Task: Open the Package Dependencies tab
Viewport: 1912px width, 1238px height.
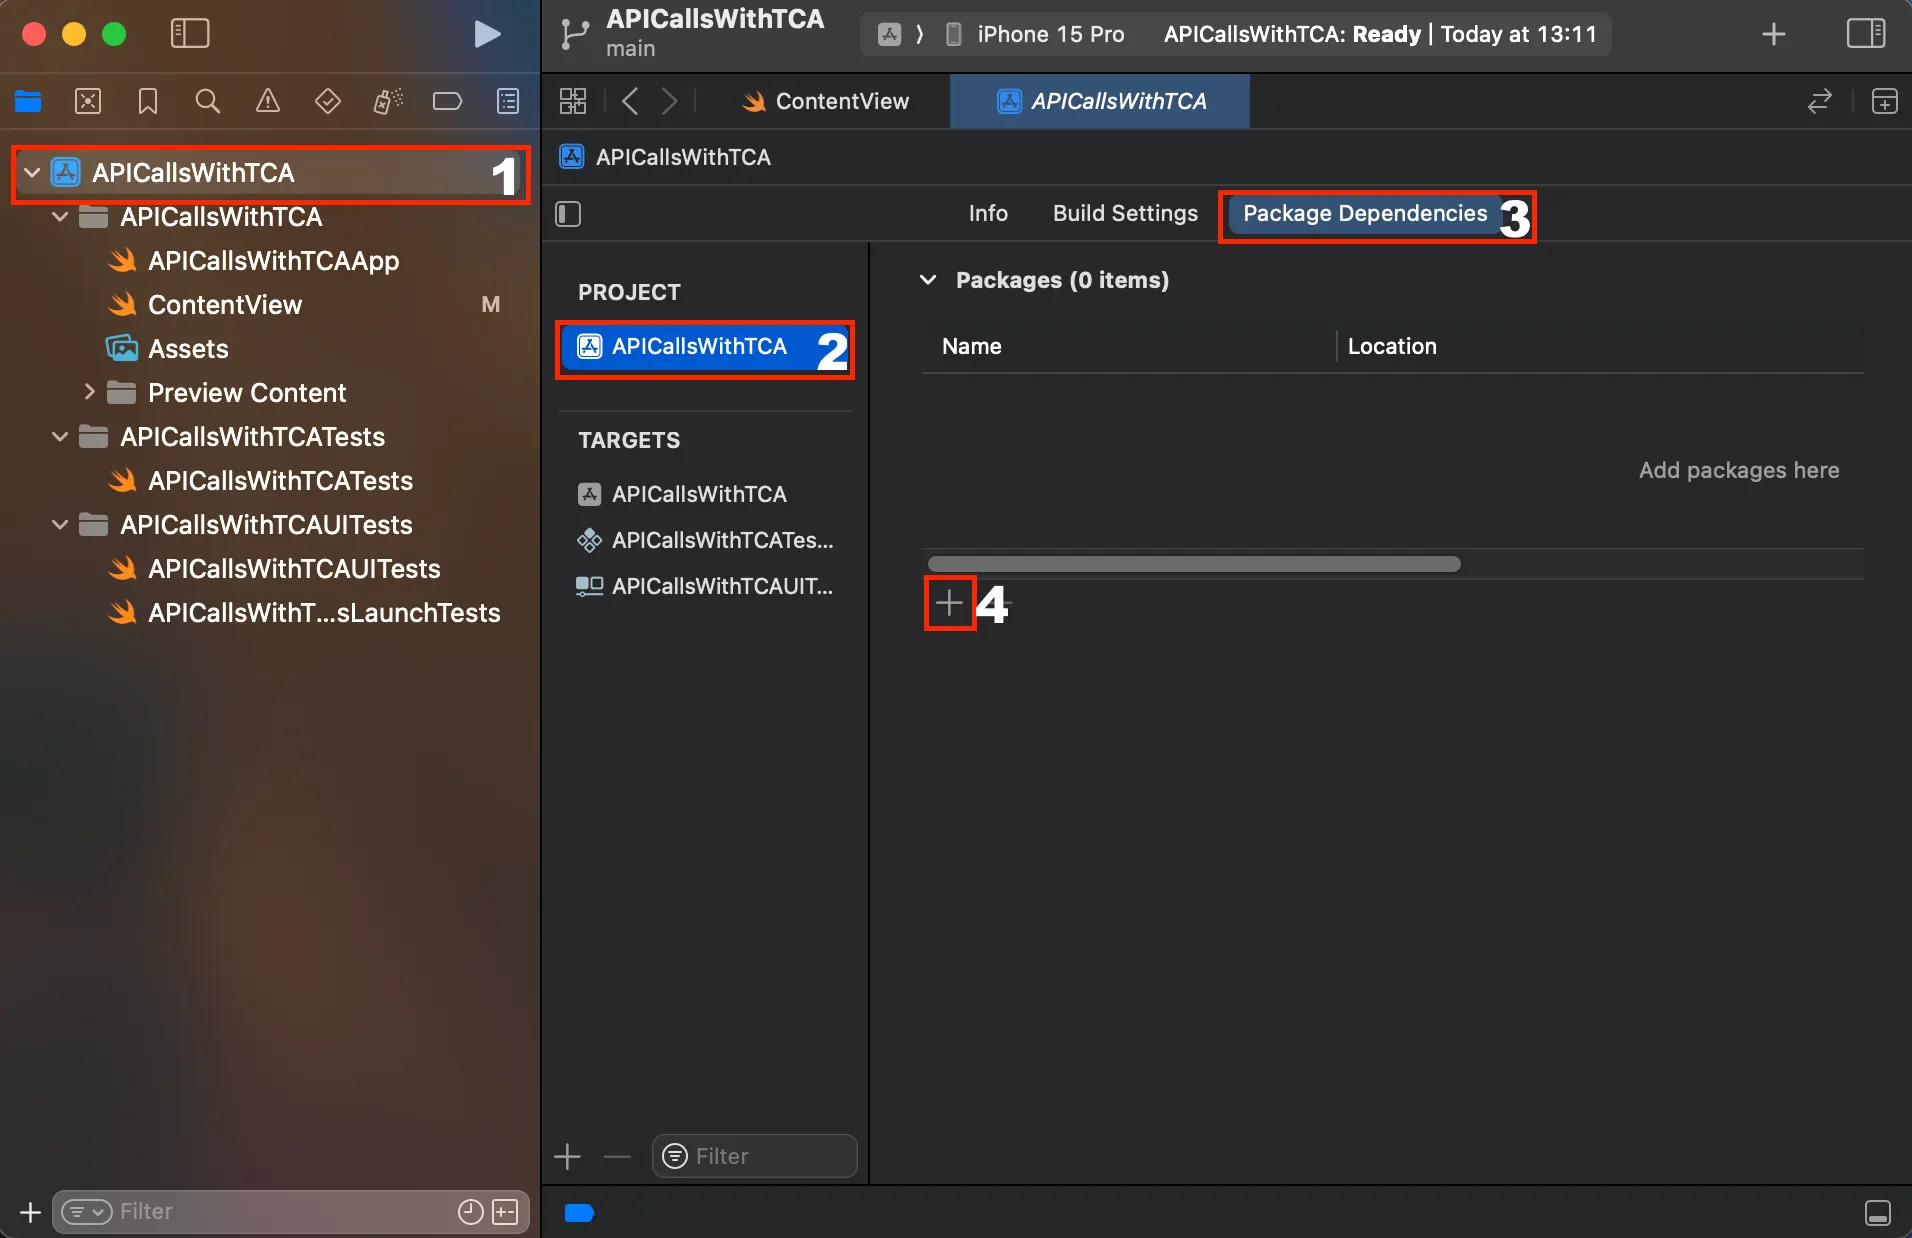Action: (1365, 214)
